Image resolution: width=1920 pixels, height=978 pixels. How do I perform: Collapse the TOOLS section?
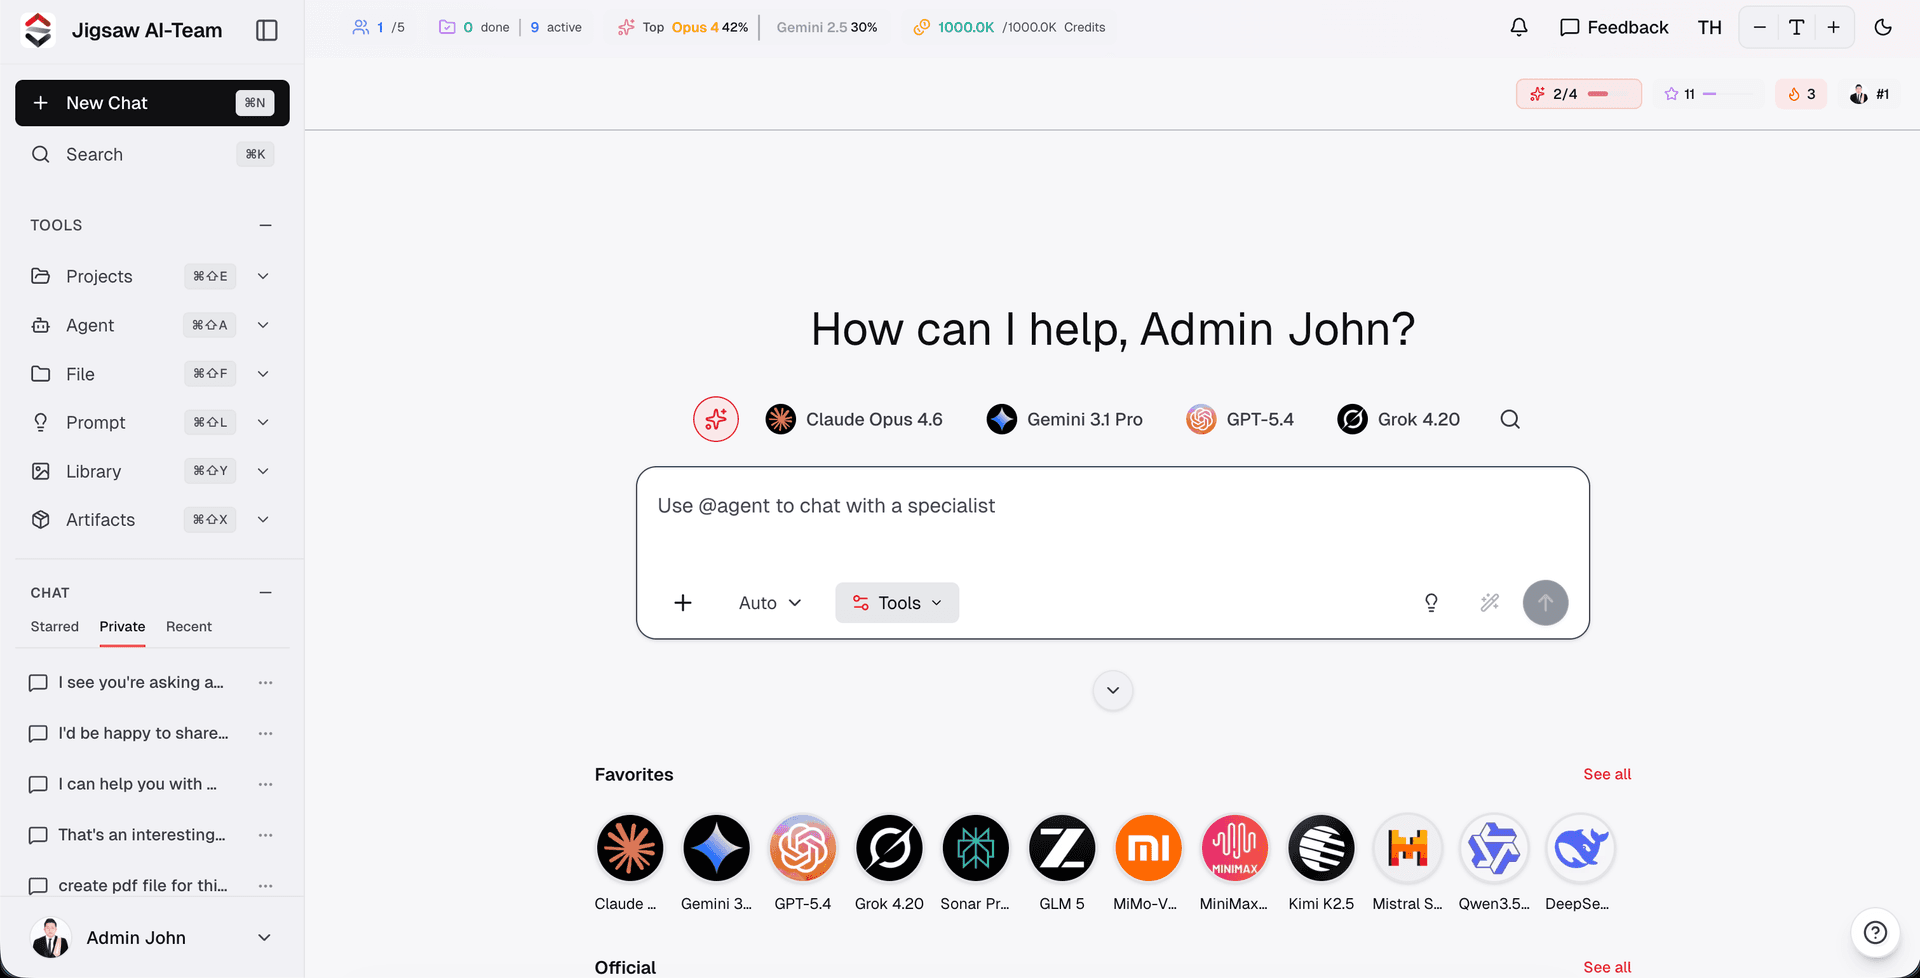tap(265, 225)
